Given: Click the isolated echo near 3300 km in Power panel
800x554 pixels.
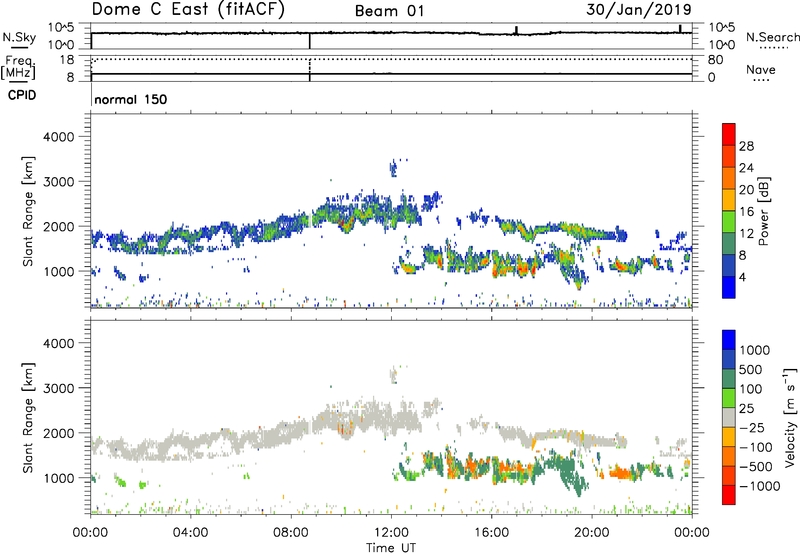Looking at the screenshot, I should click(393, 167).
